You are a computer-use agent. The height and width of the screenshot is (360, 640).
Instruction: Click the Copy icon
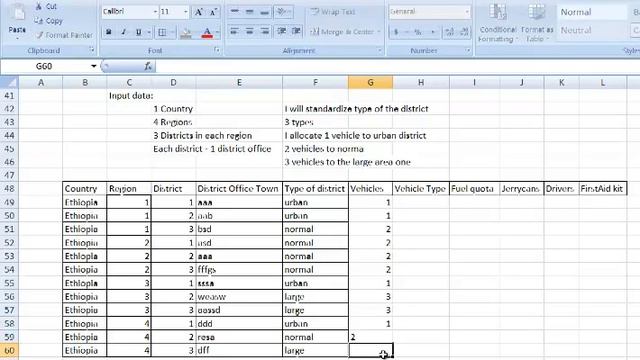(39, 20)
